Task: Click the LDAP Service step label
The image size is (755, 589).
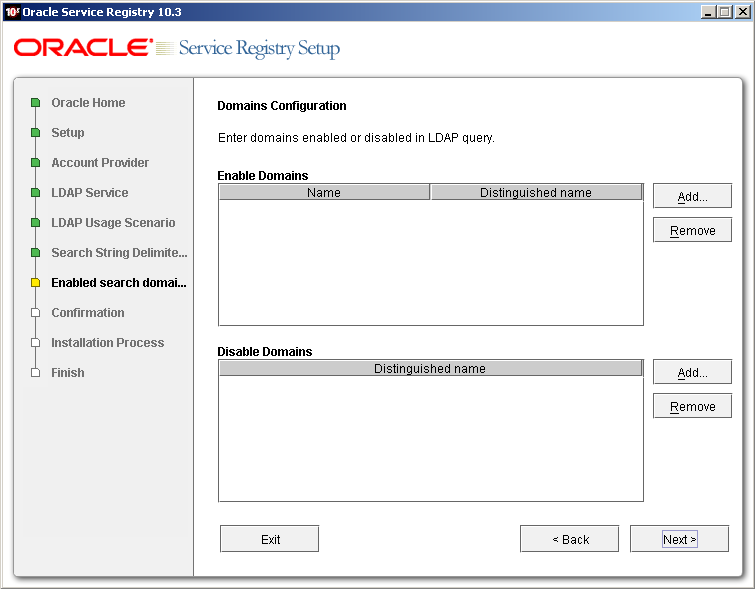Action: (90, 193)
